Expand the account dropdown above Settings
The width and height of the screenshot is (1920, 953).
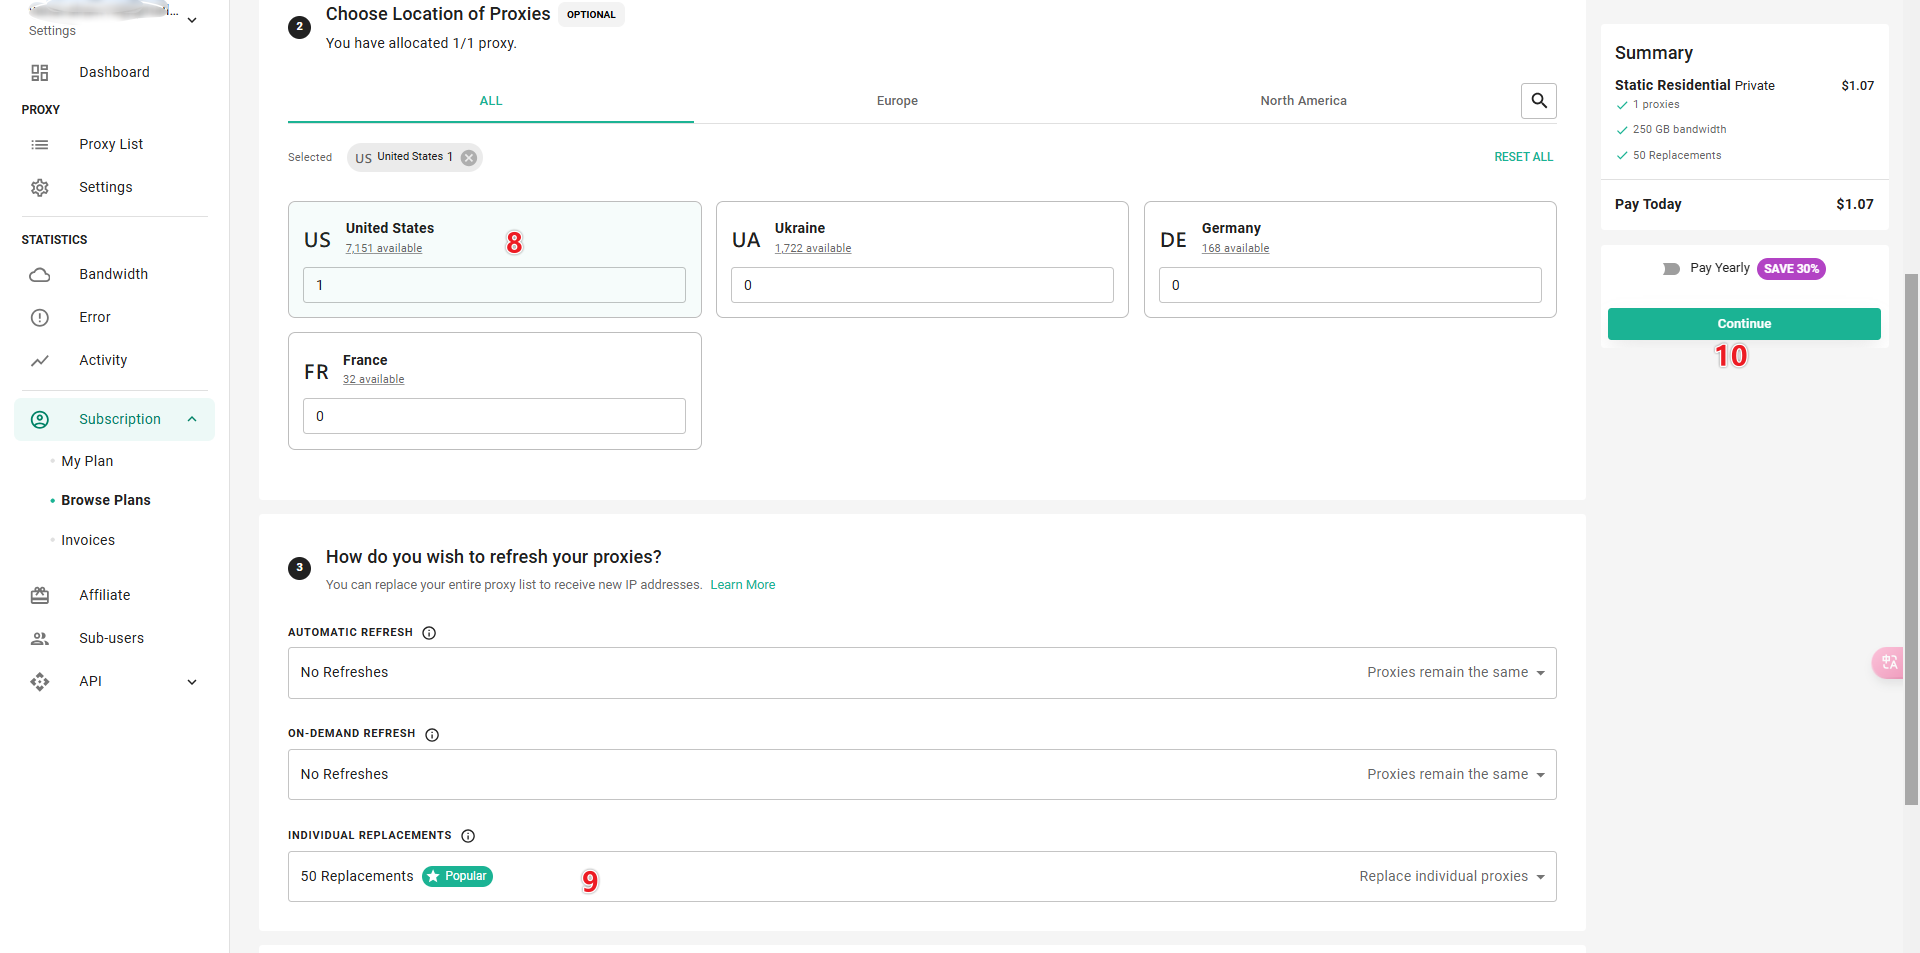pyautogui.click(x=192, y=20)
